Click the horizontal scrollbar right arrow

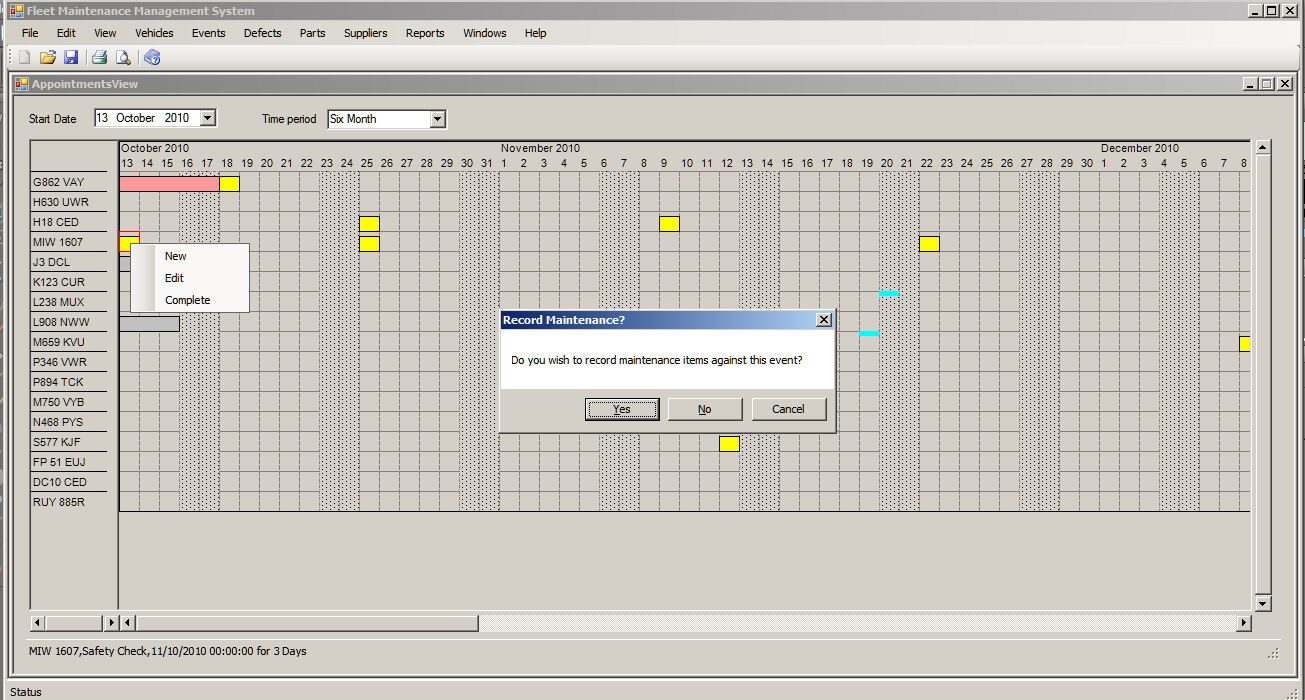(x=1244, y=623)
